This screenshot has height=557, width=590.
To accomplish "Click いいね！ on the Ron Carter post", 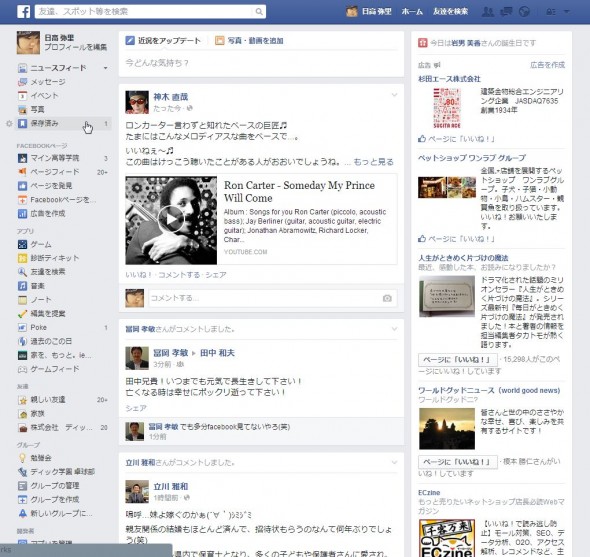I will pyautogui.click(x=139, y=275).
